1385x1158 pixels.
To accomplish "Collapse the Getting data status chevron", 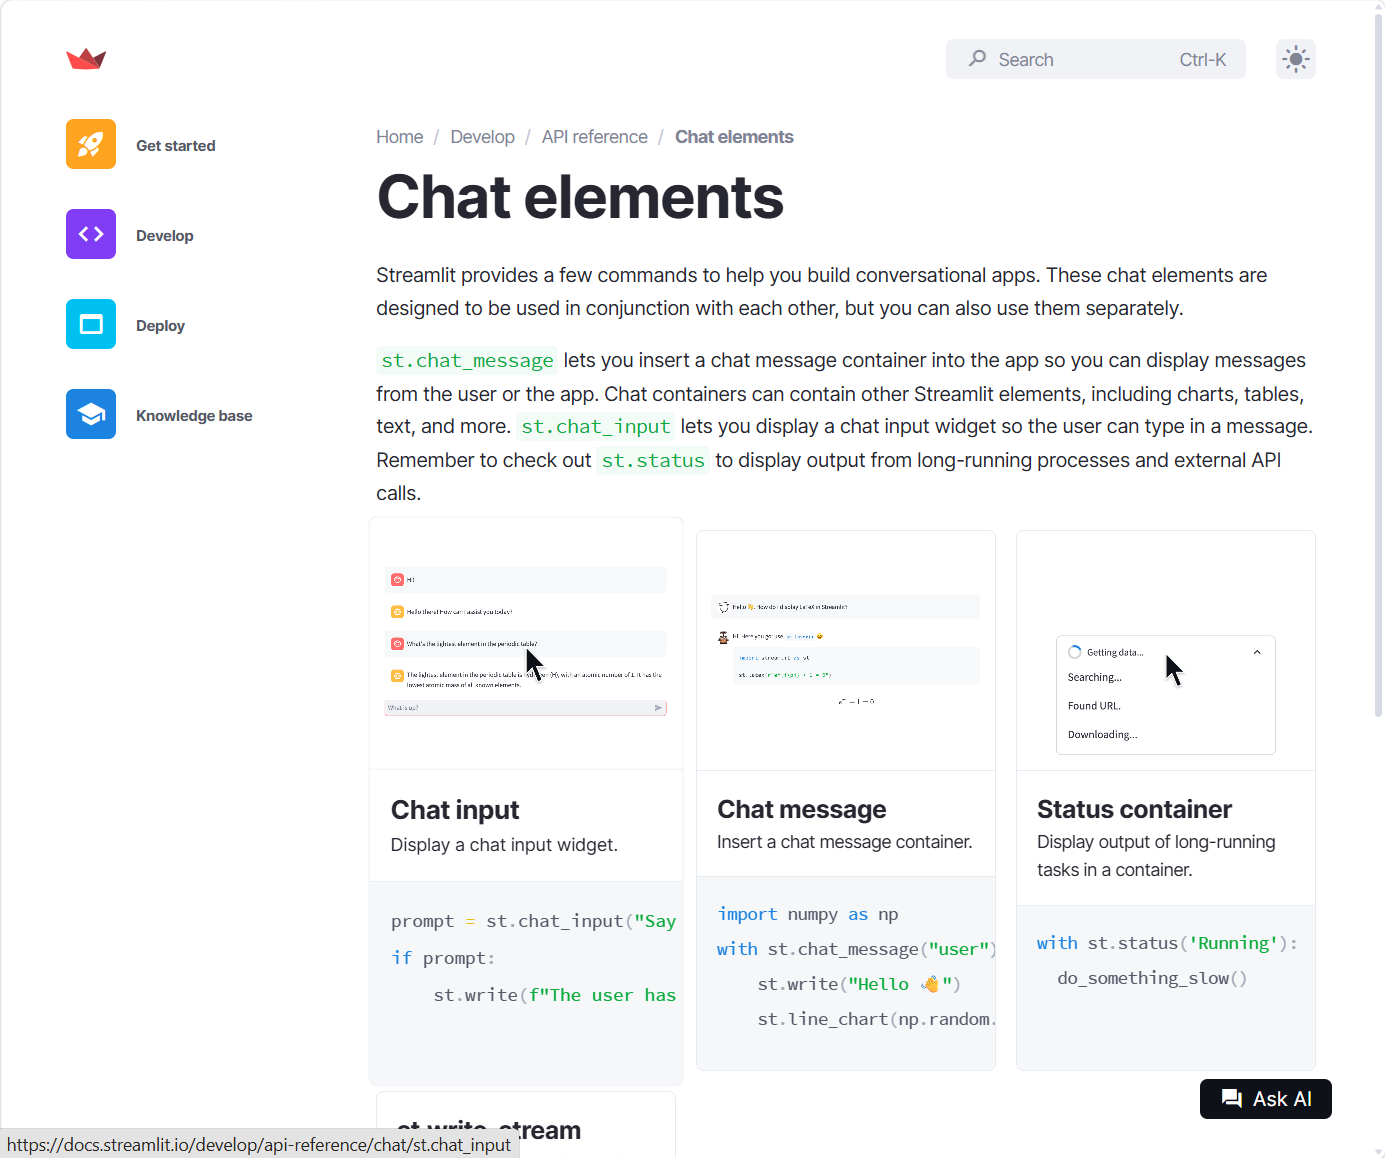I will (1257, 652).
